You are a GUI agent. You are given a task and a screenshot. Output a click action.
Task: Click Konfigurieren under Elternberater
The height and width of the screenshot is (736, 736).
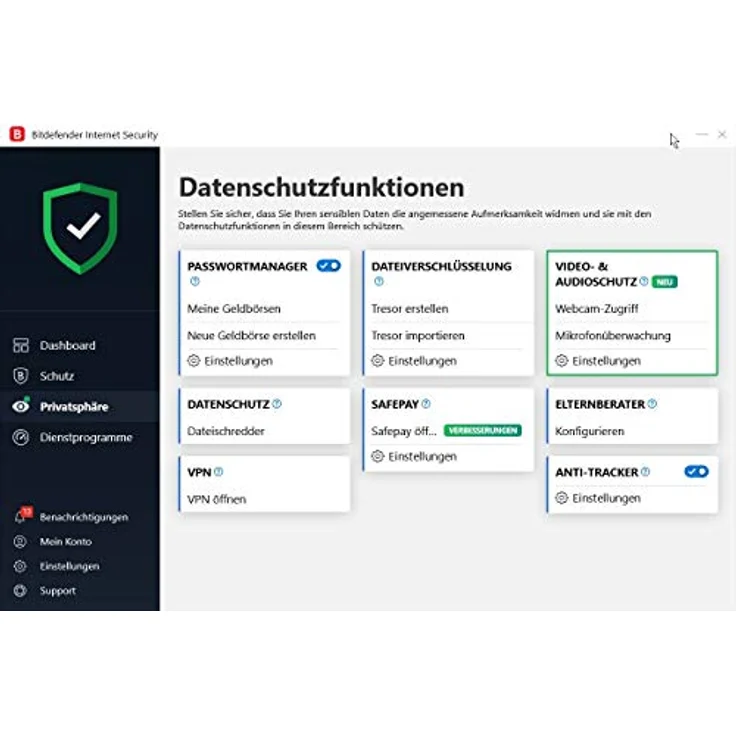590,431
